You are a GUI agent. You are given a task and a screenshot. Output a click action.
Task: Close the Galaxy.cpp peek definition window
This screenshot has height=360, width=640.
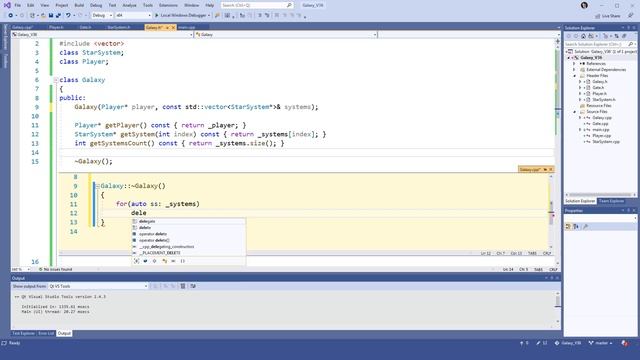coord(551,169)
